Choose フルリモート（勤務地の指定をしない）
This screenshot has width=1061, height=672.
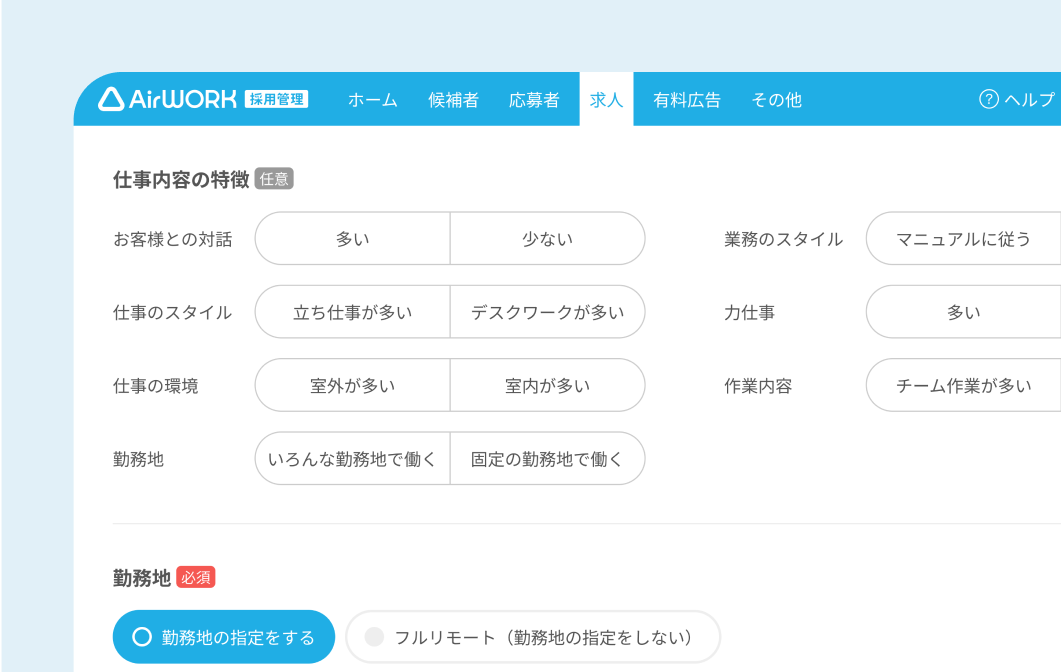coord(532,636)
